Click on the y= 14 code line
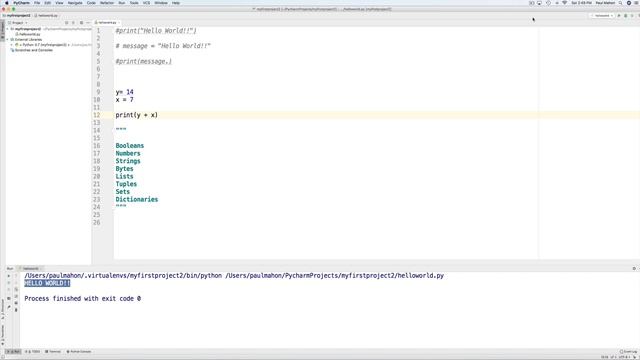Viewport: 640px width, 360px height. (124, 92)
